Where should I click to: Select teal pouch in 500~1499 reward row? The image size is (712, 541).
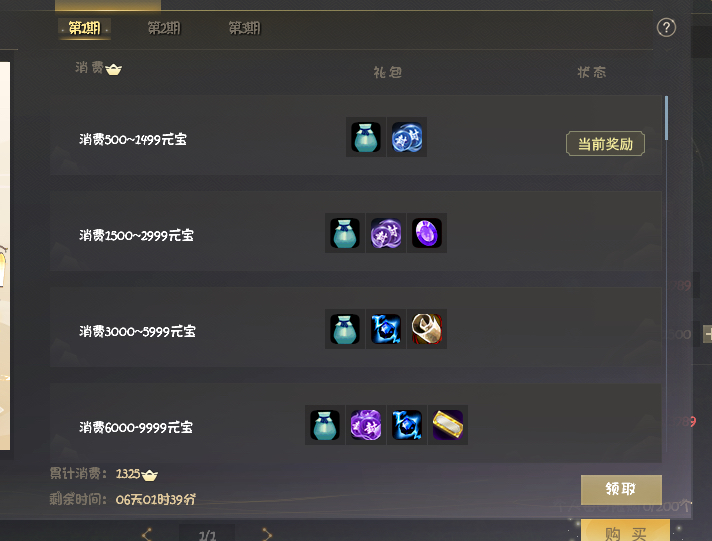click(x=366, y=137)
